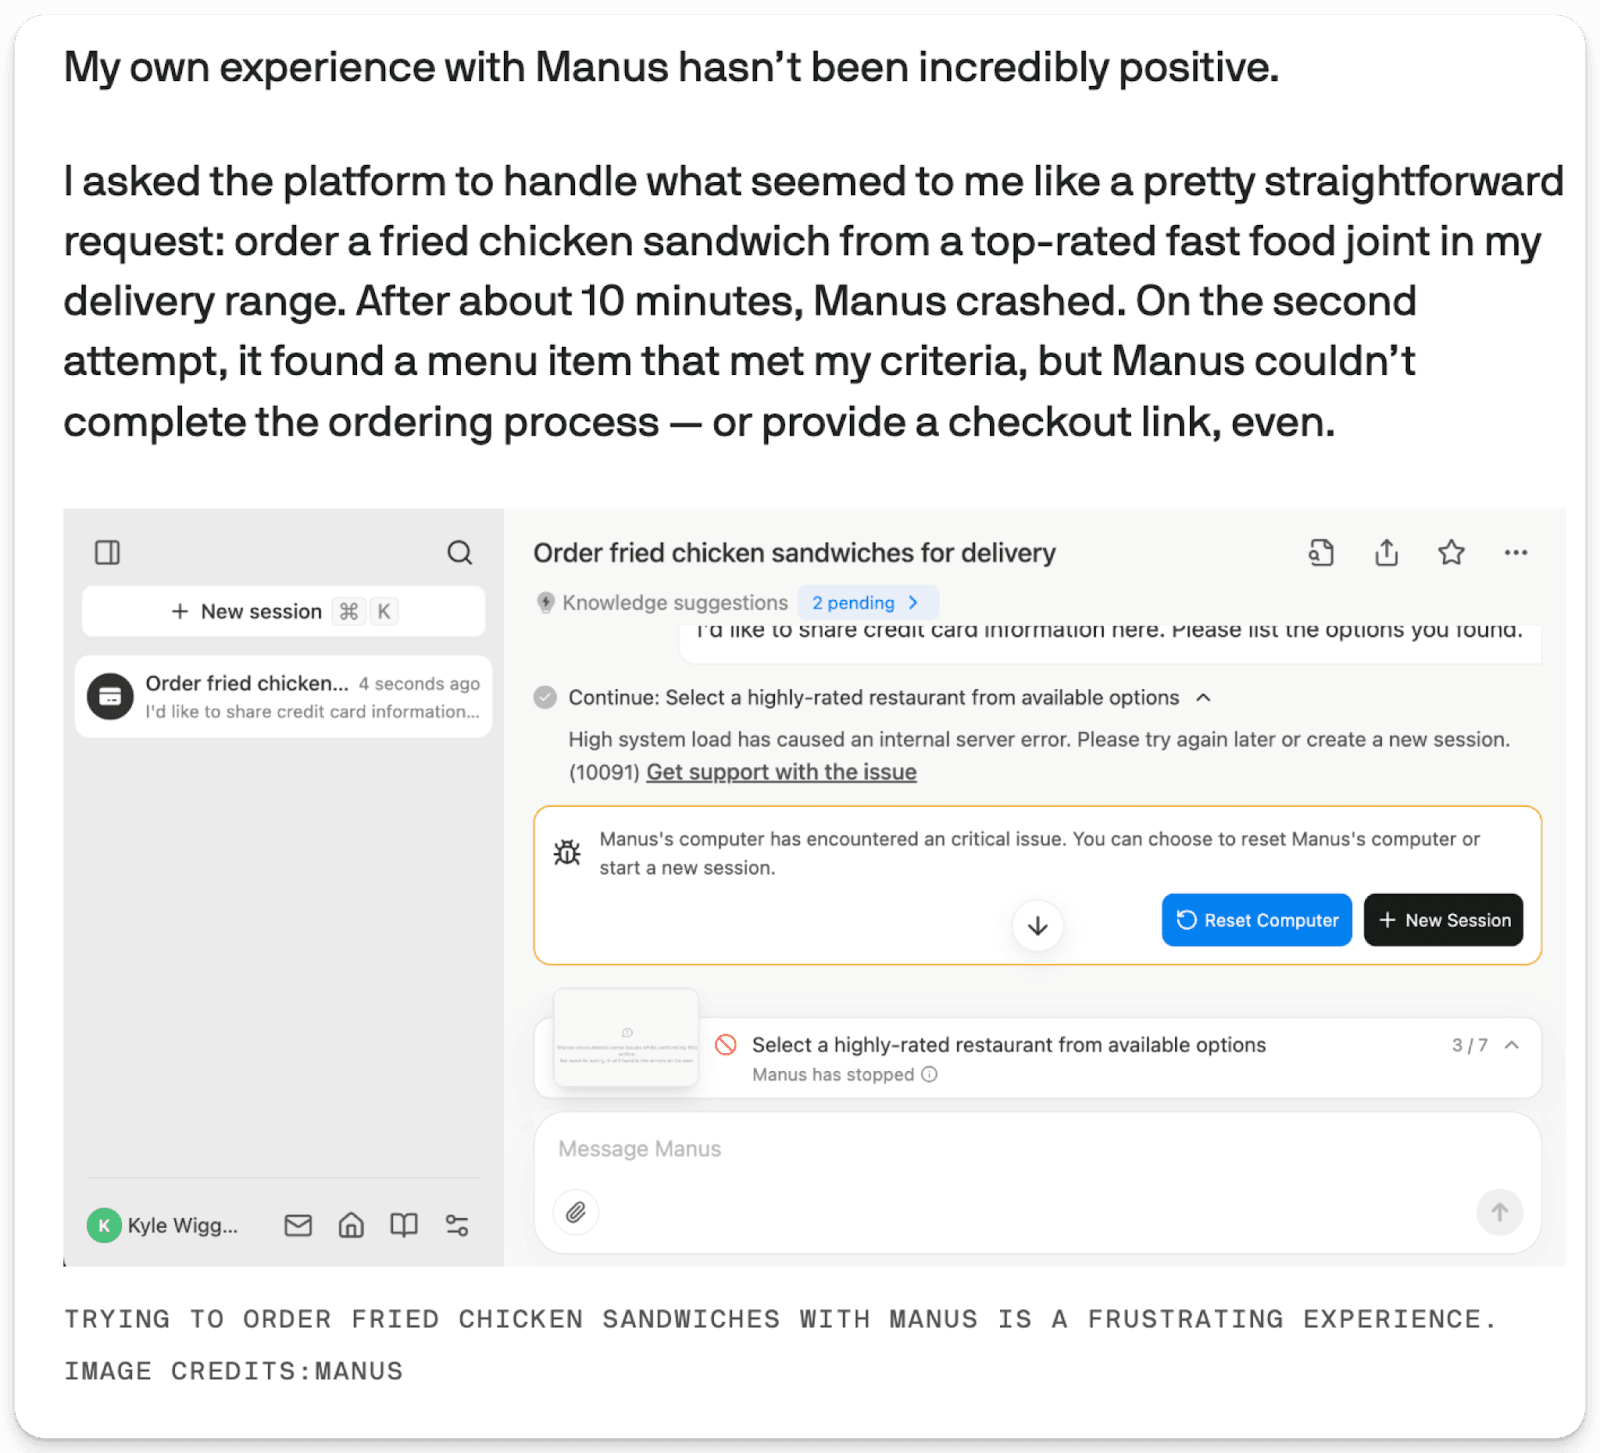
Task: Start a New Session from the error dialog
Action: [1443, 919]
